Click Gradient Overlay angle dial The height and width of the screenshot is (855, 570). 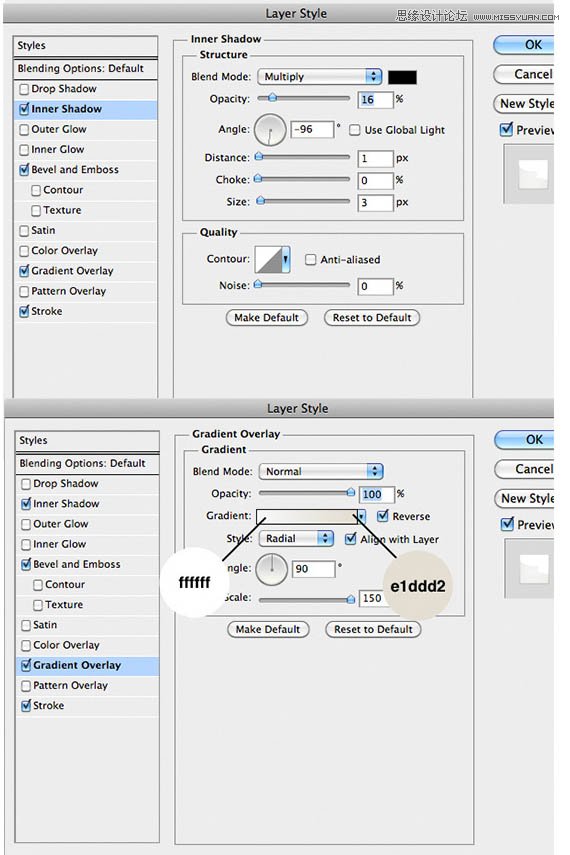pos(272,569)
